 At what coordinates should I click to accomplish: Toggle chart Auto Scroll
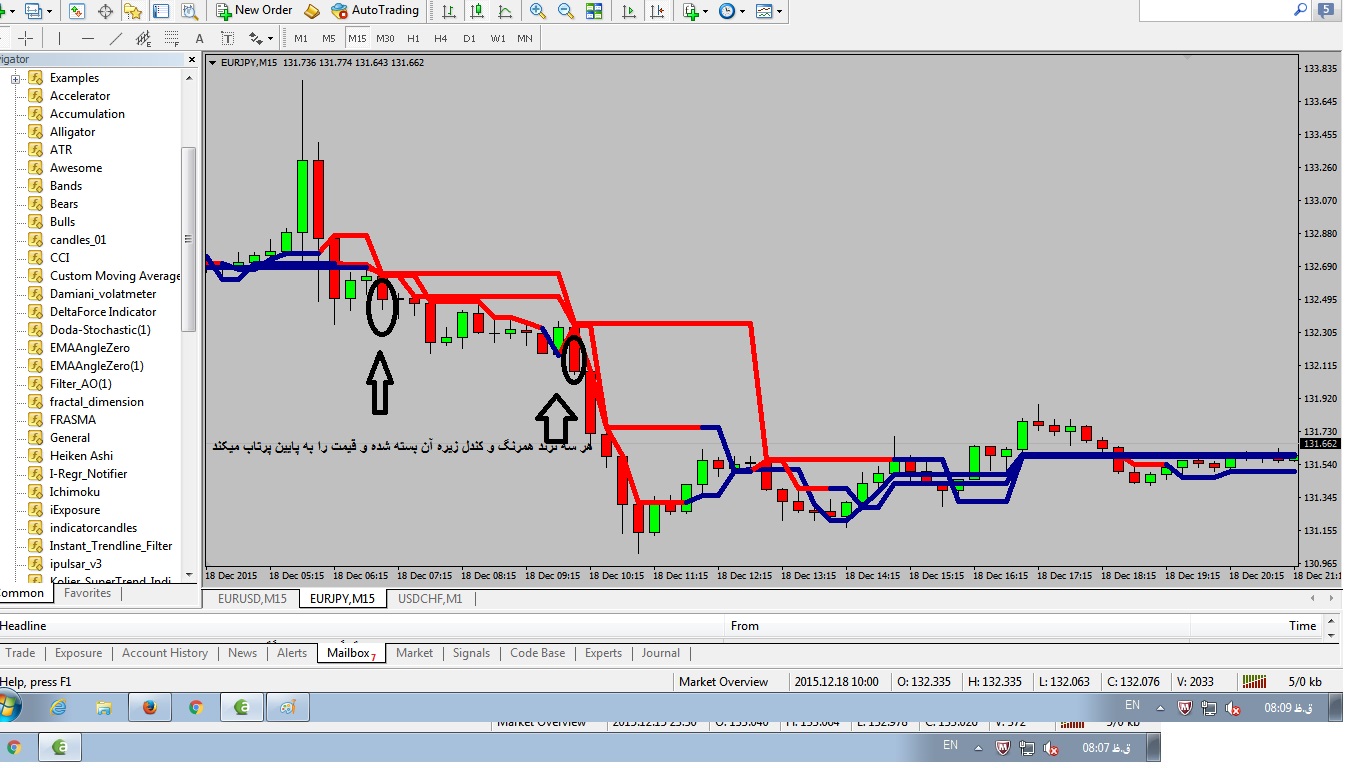(x=628, y=11)
